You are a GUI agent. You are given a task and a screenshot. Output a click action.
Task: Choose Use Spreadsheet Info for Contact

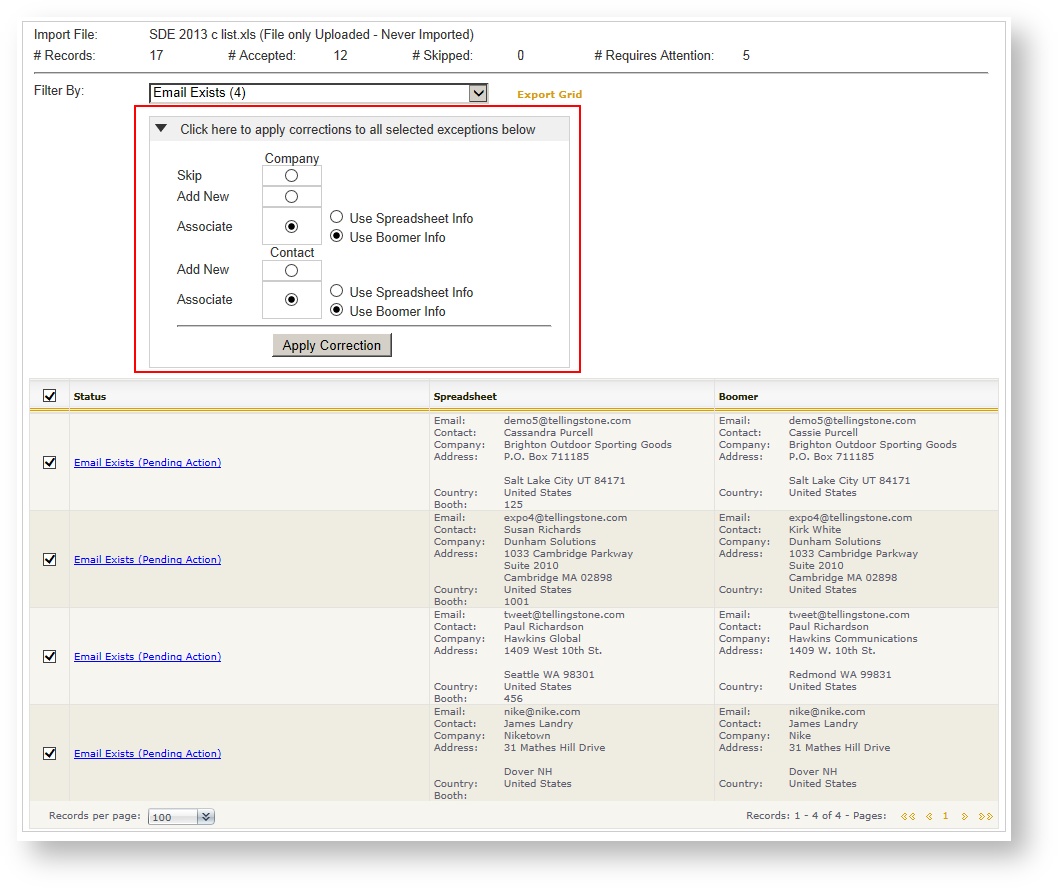336,290
